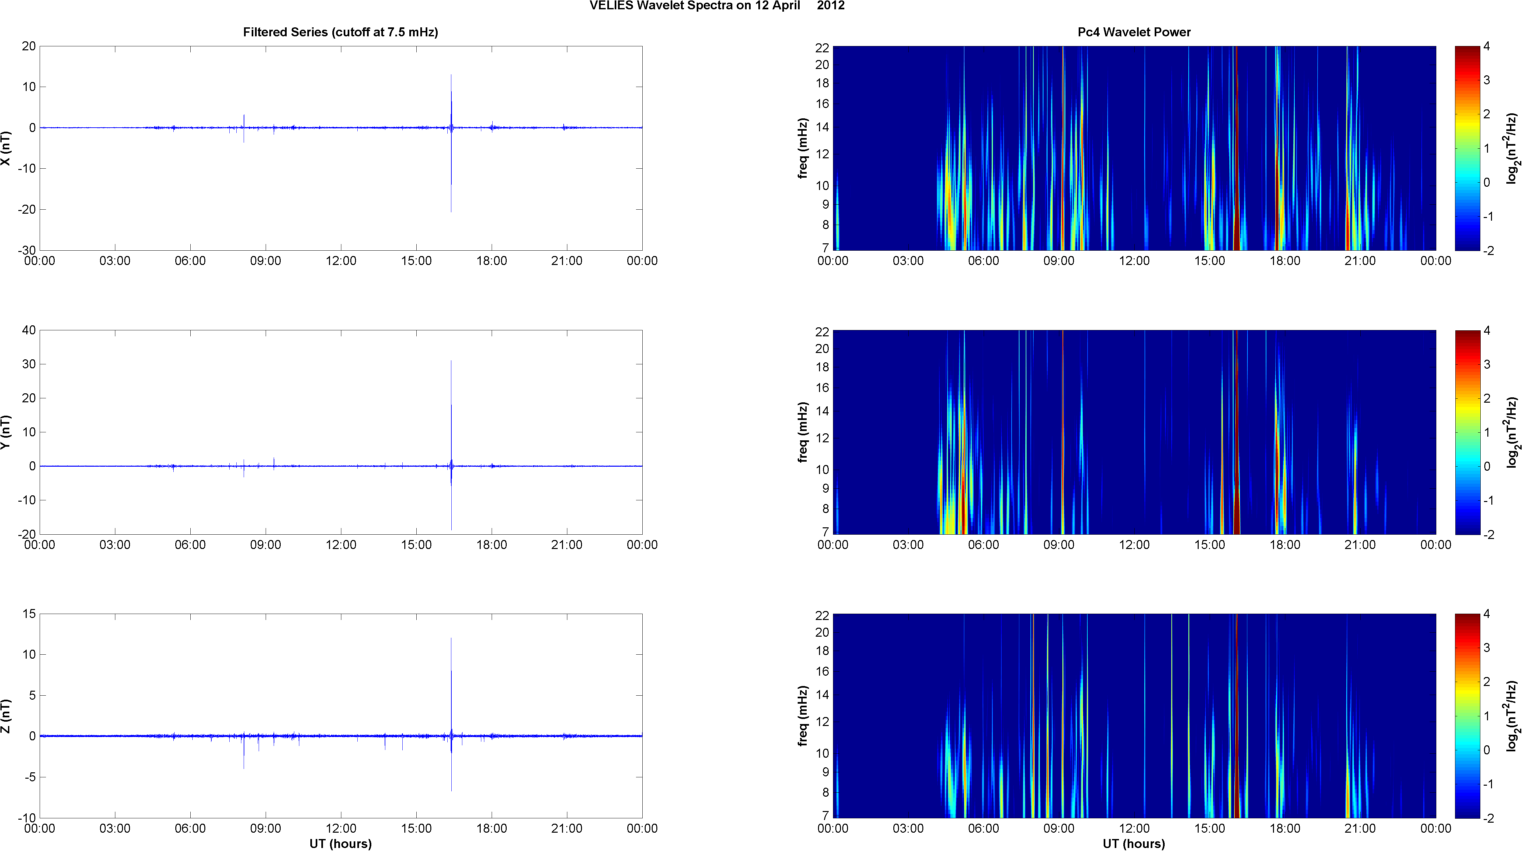Click the freq (mHz) label of the top spectrogram
Image resolution: width=1522 pixels, height=851 pixels.
[x=803, y=148]
